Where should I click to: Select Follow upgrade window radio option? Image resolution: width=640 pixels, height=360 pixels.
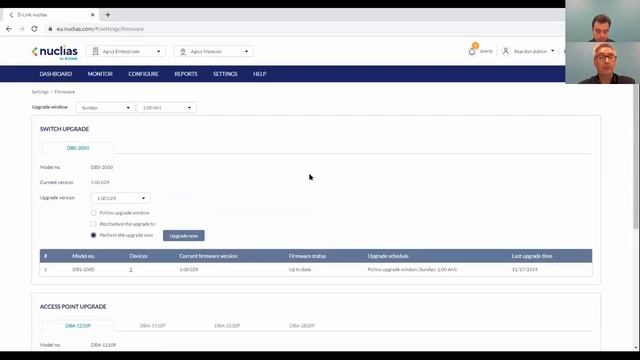(x=93, y=213)
